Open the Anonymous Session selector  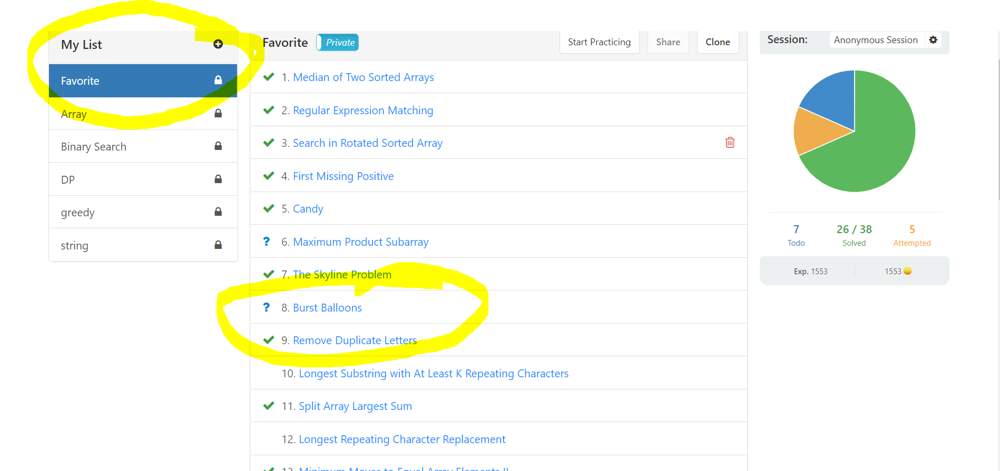pyautogui.click(x=875, y=40)
